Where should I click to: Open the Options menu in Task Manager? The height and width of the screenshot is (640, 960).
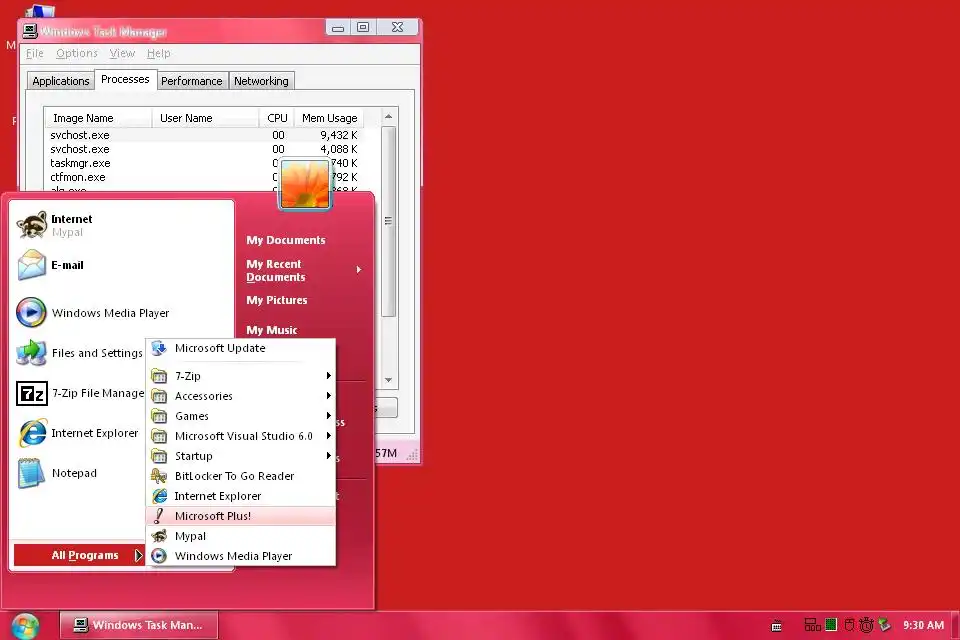(77, 53)
